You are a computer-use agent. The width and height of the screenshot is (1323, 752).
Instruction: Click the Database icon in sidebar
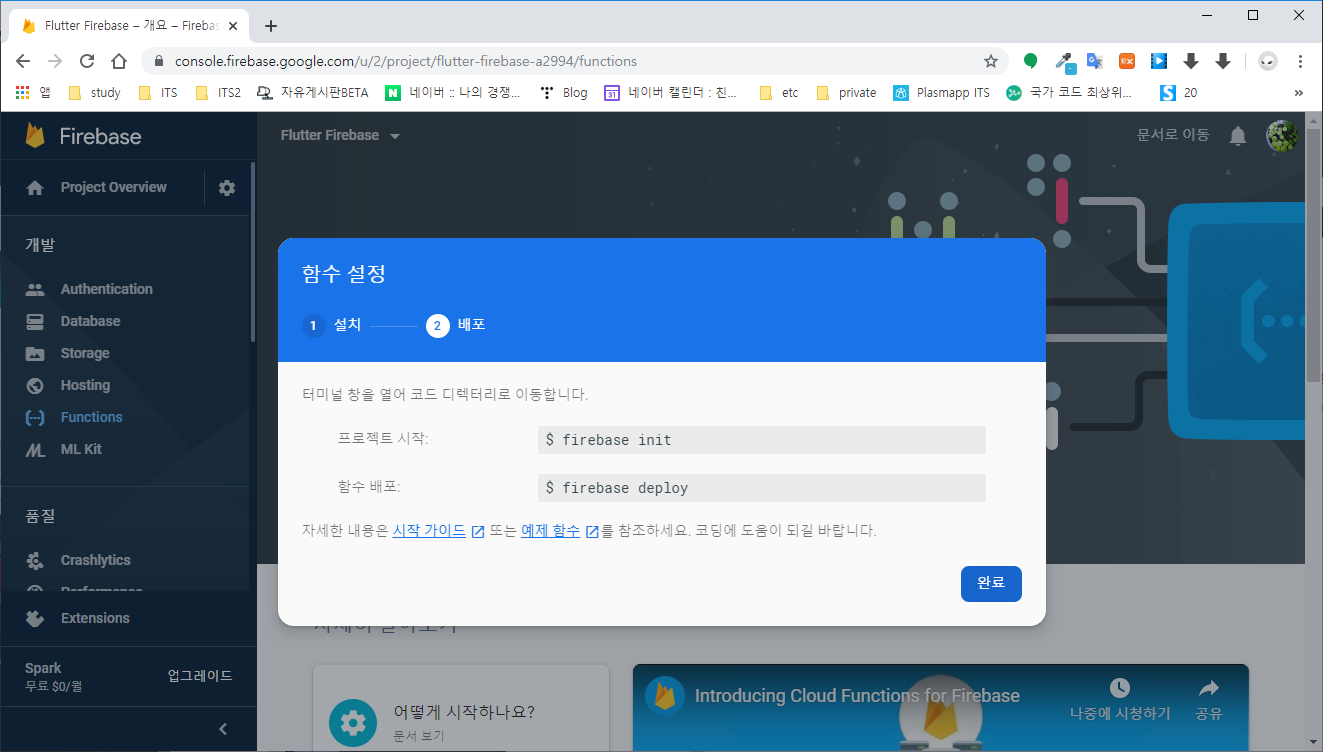tap(35, 321)
